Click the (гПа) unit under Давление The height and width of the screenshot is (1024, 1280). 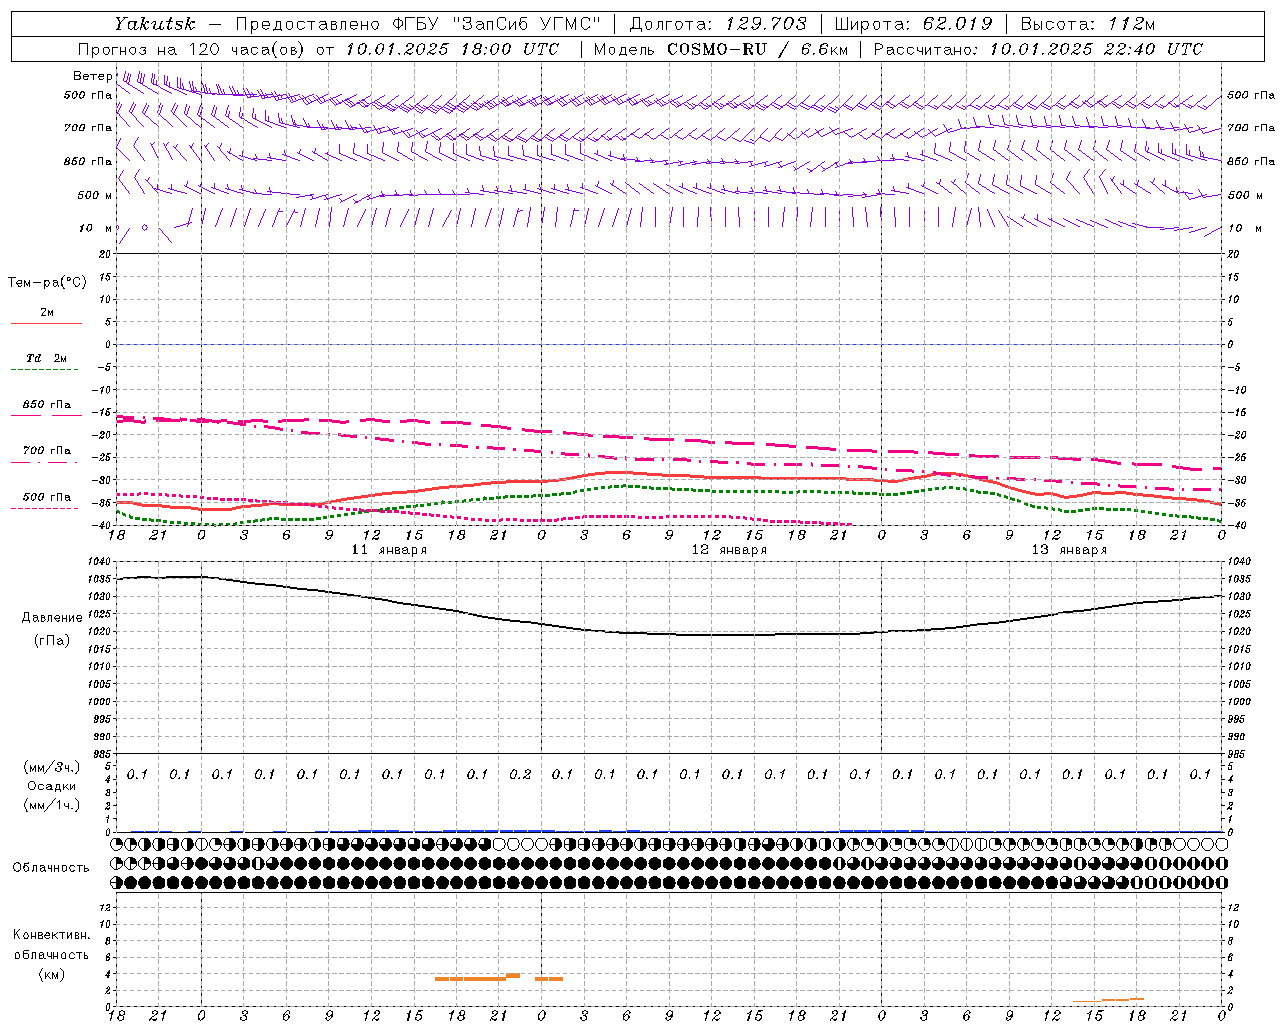pyautogui.click(x=52, y=641)
